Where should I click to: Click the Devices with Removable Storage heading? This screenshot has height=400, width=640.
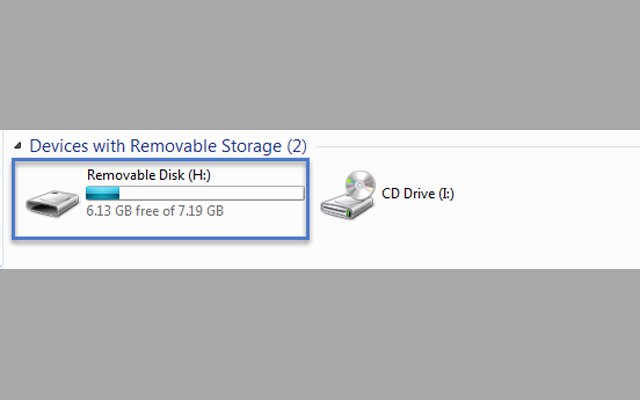coord(155,146)
